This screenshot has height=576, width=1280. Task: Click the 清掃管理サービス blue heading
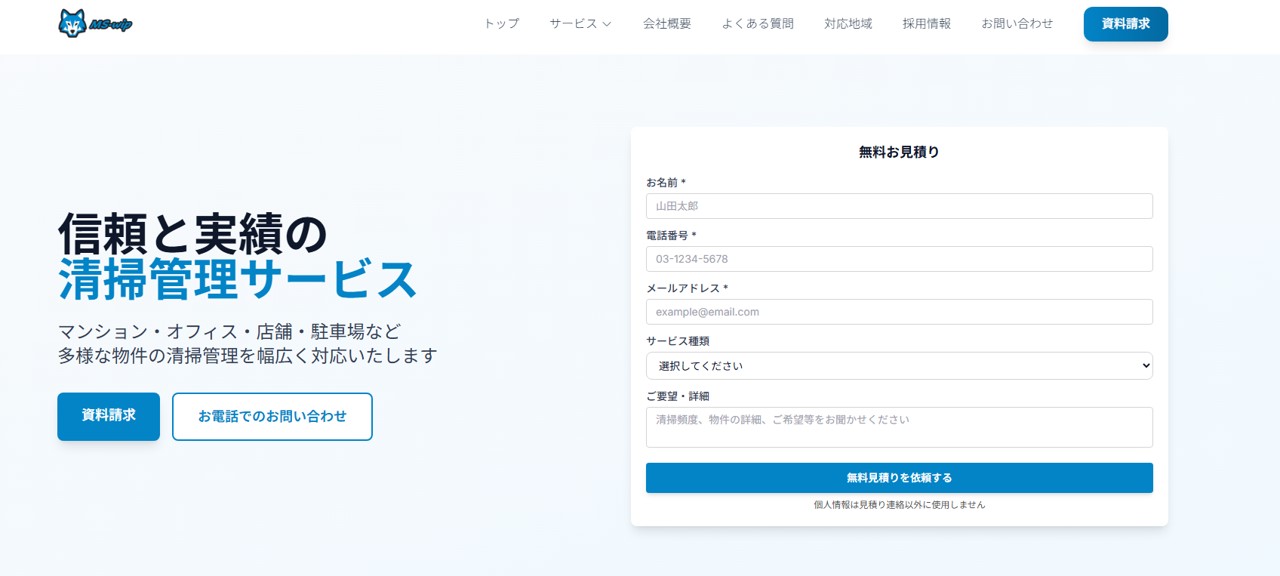[238, 280]
